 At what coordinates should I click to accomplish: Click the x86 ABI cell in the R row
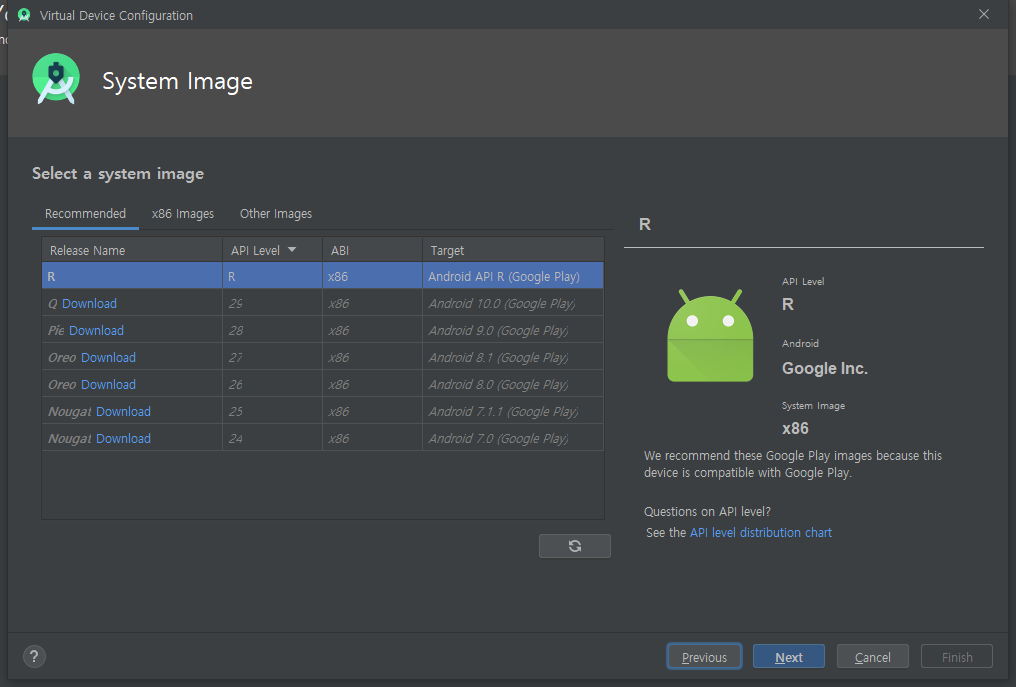pyautogui.click(x=373, y=276)
